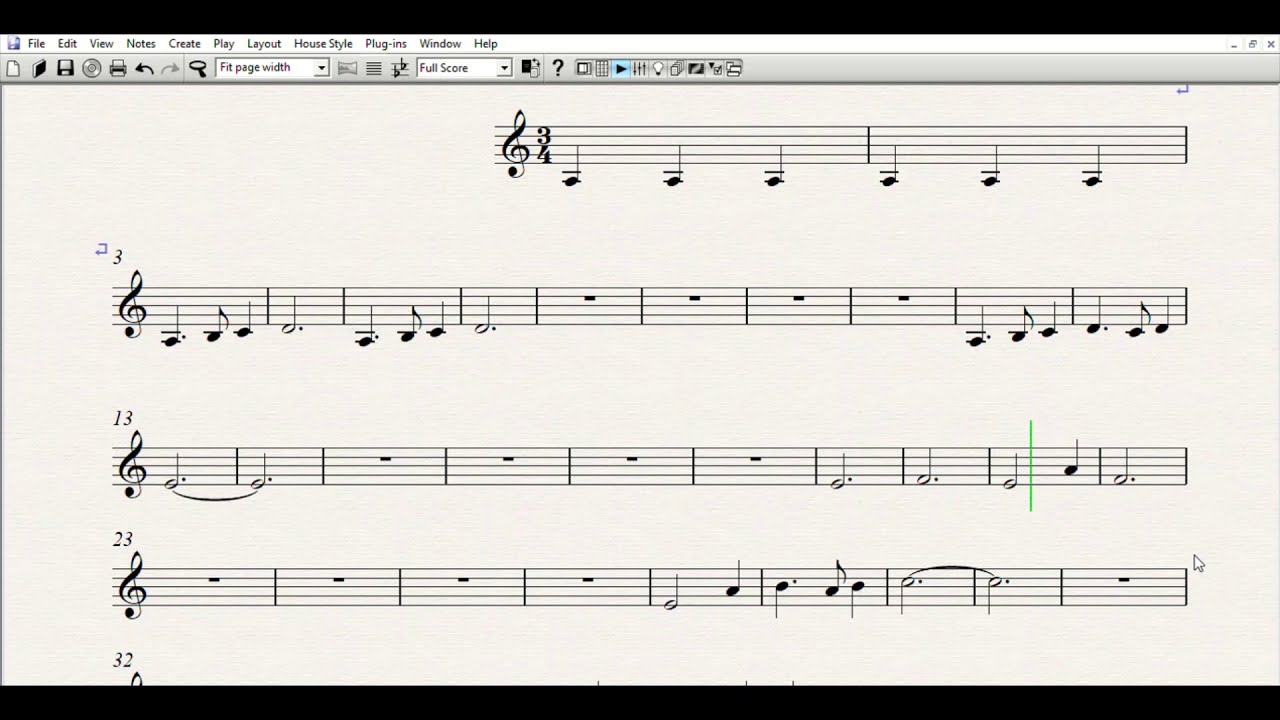Click bar number 32

point(122,660)
